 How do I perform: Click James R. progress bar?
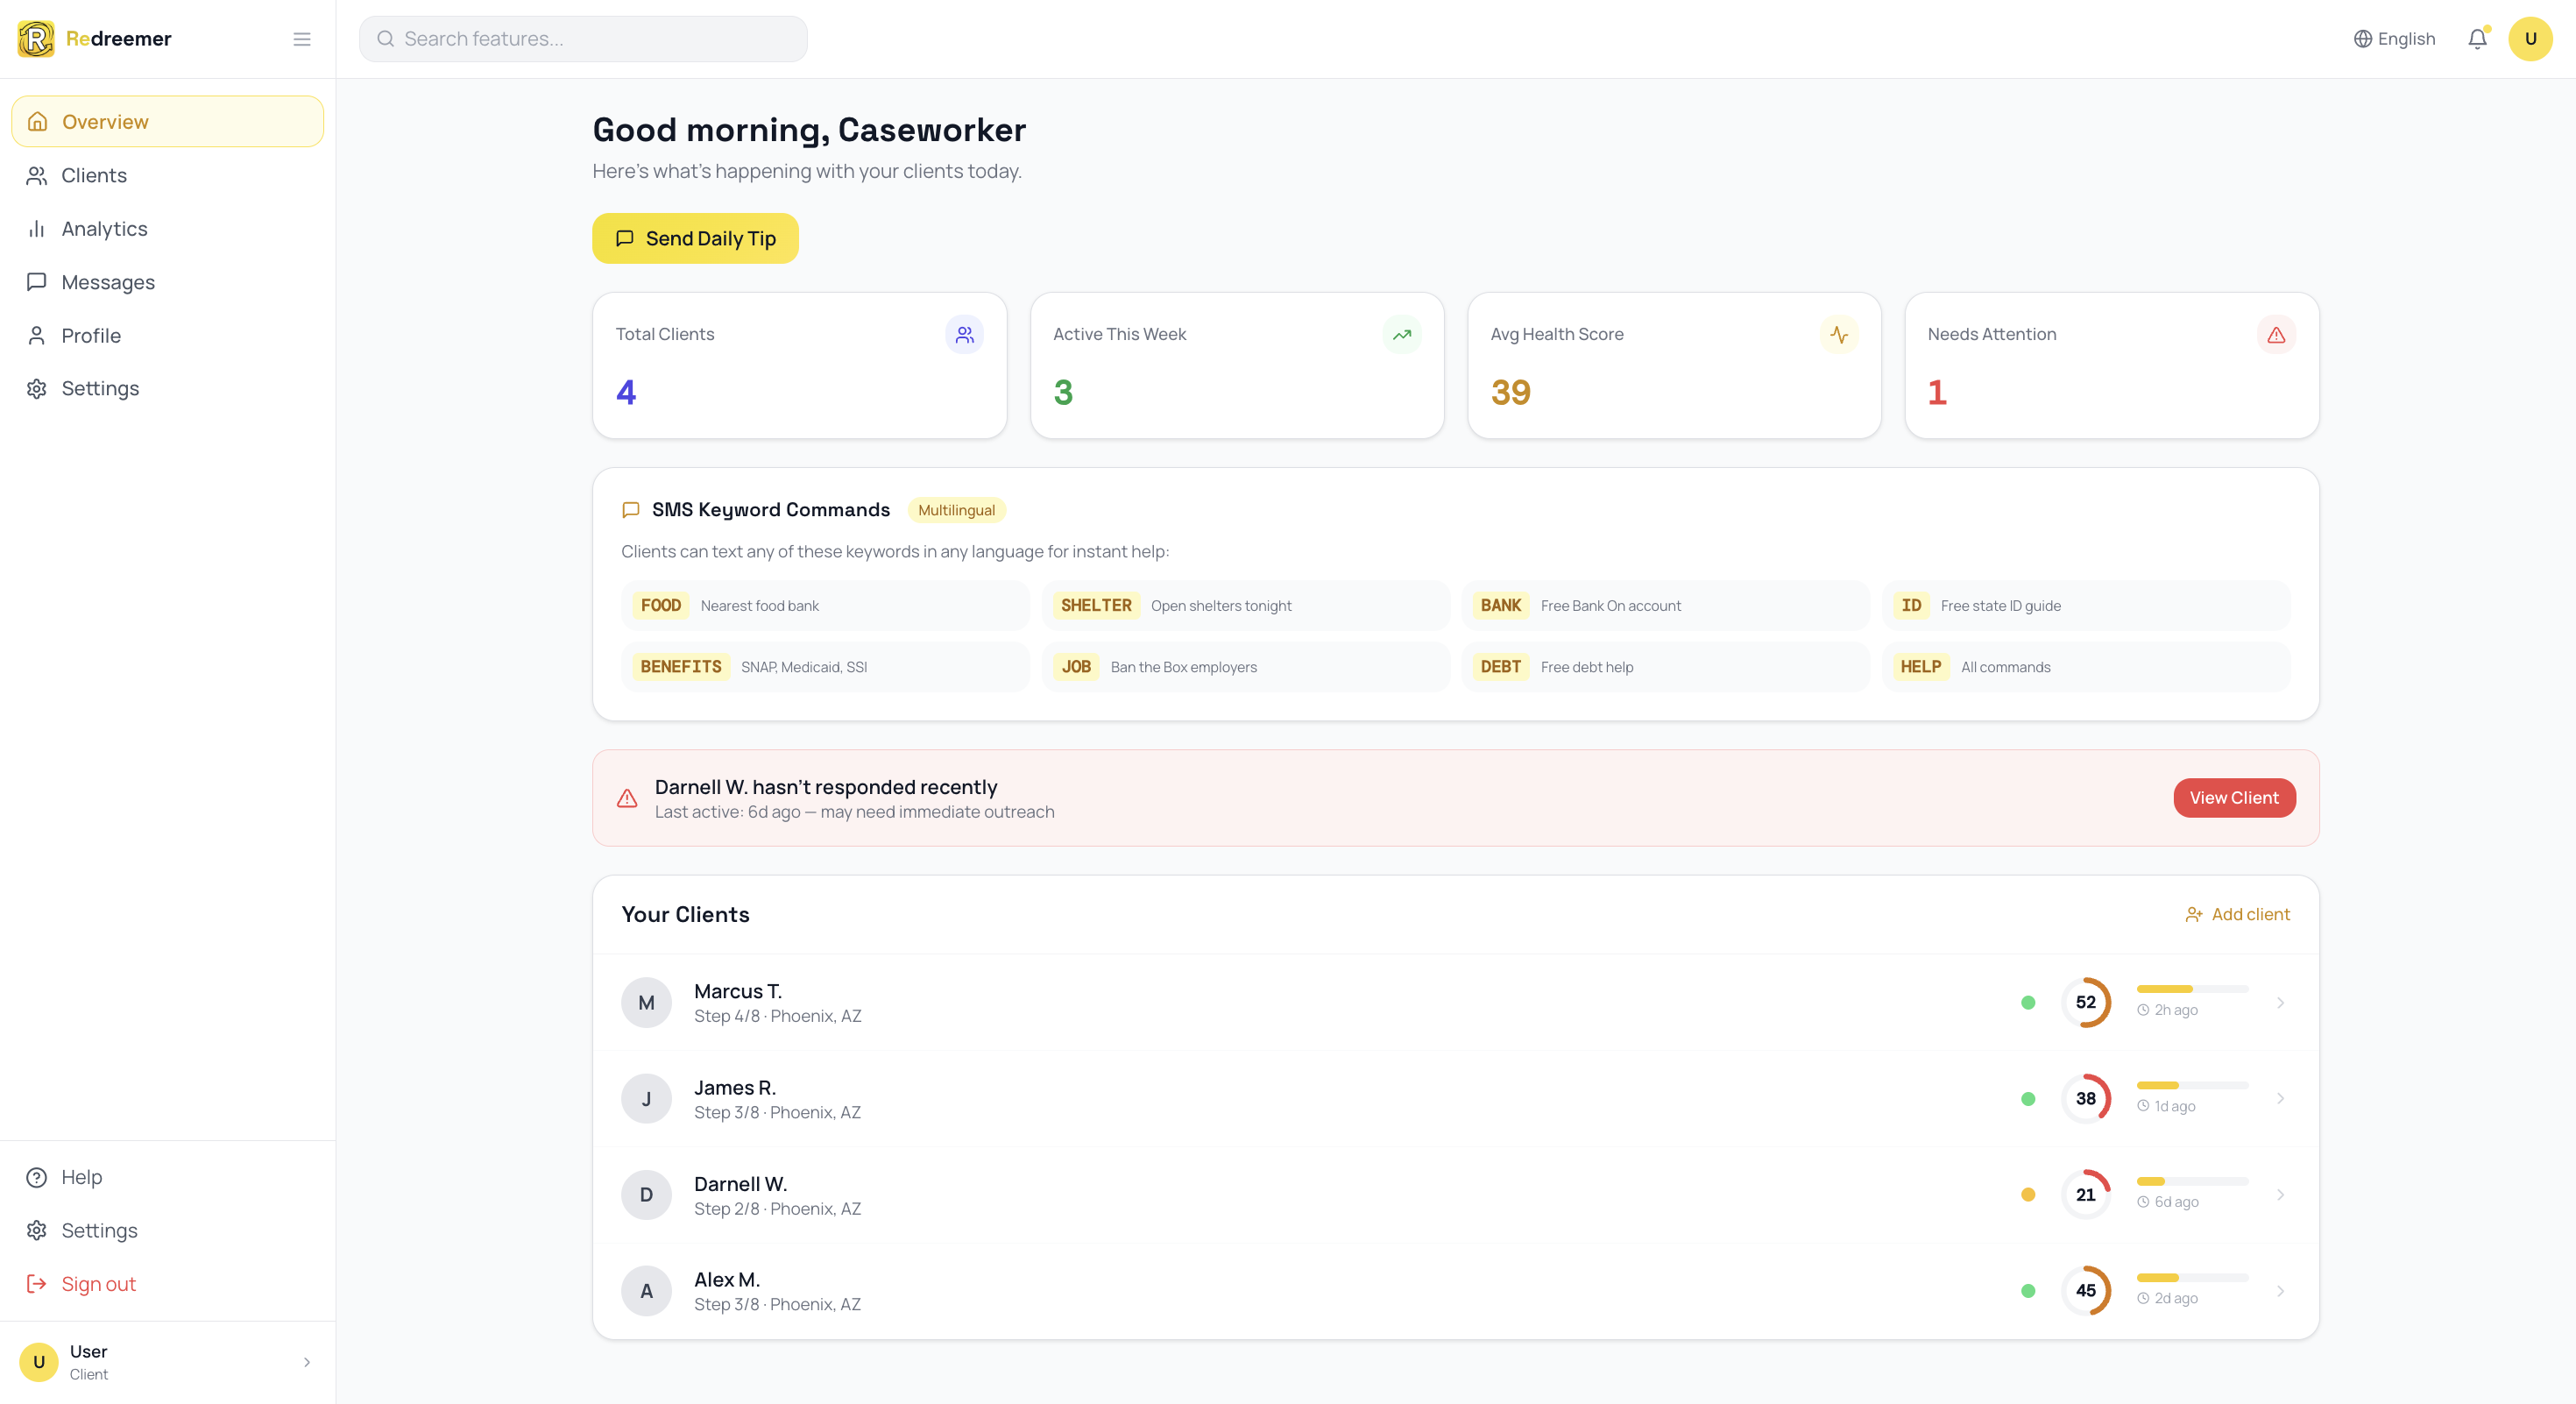pyautogui.click(x=2192, y=1085)
